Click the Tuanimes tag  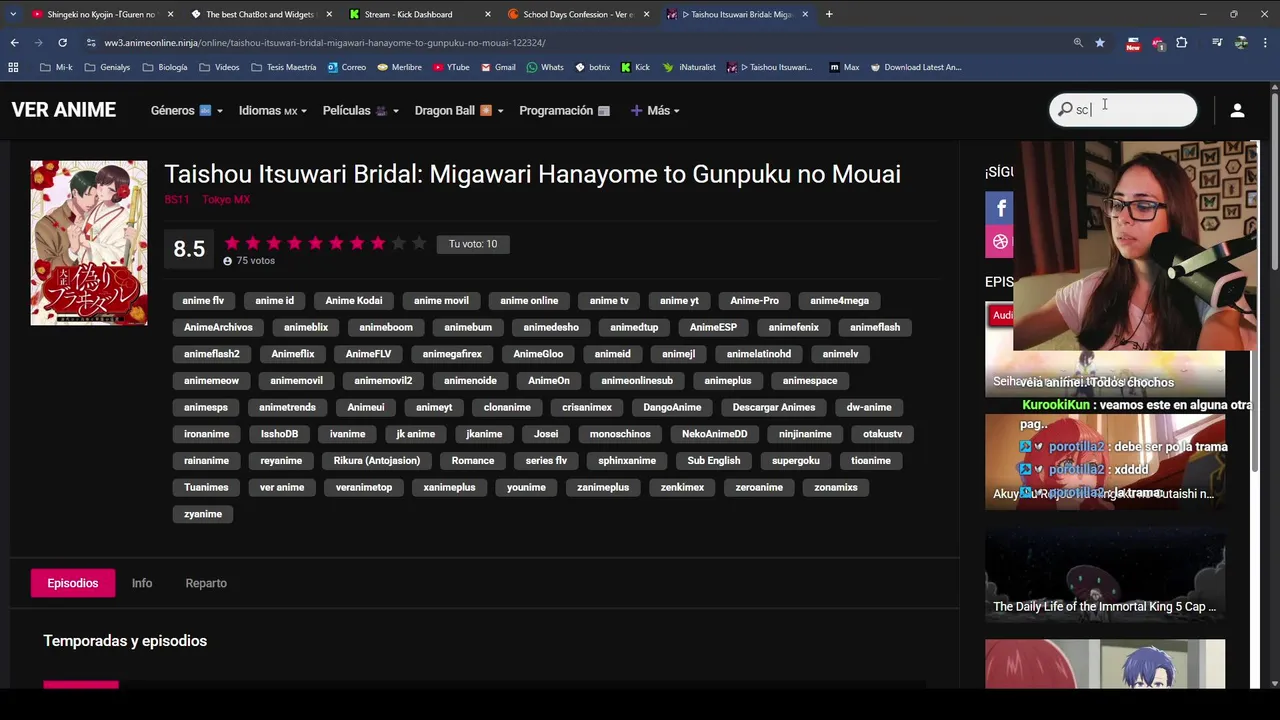206,487
